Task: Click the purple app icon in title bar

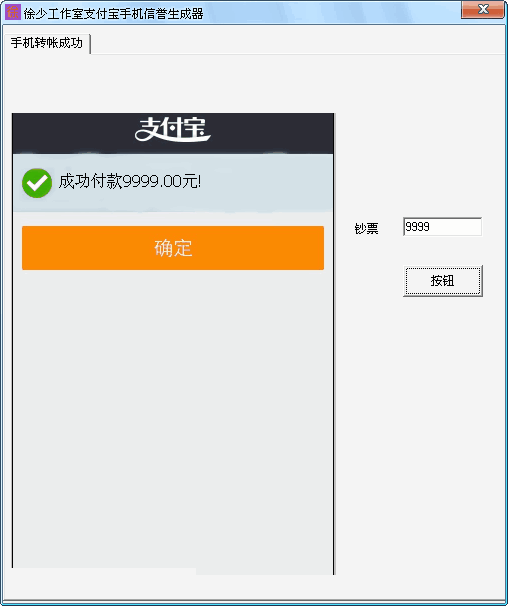Action: tap(12, 12)
